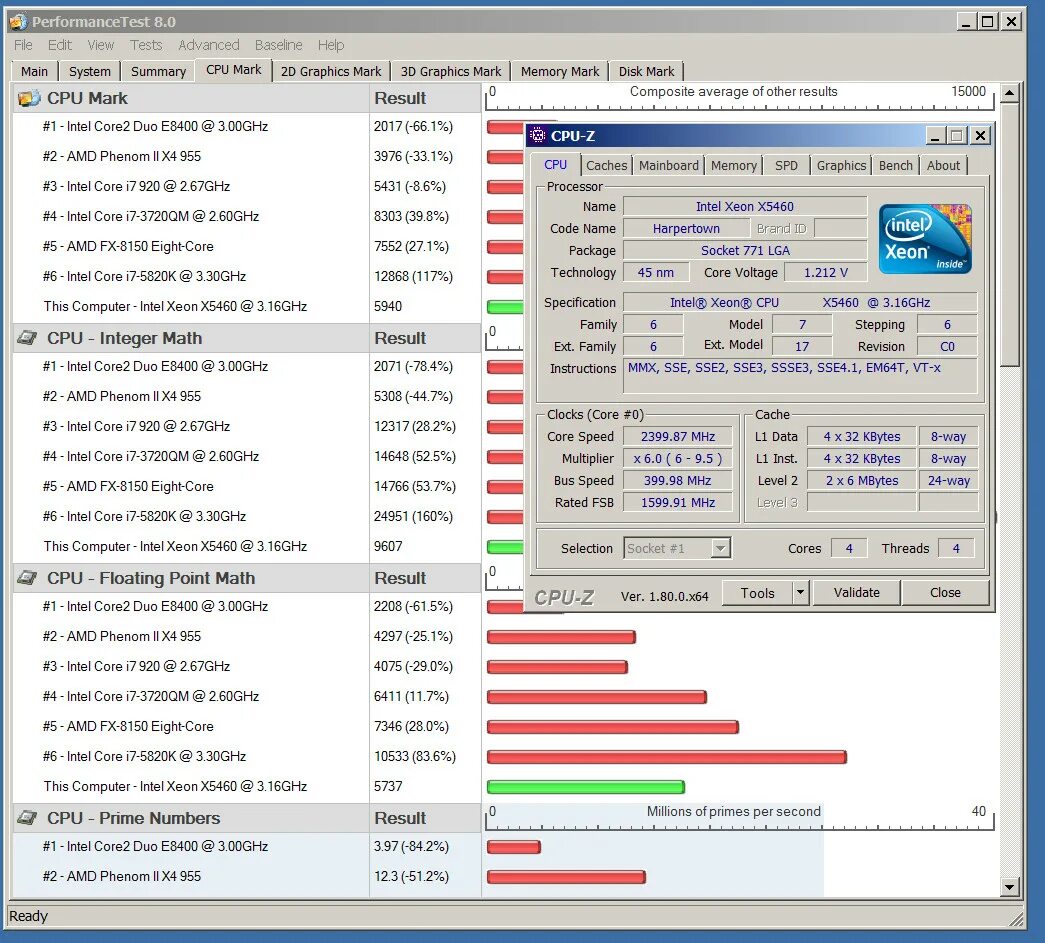The image size is (1045, 943).
Task: Open the Memory tab in CPU-Z
Action: 734,165
